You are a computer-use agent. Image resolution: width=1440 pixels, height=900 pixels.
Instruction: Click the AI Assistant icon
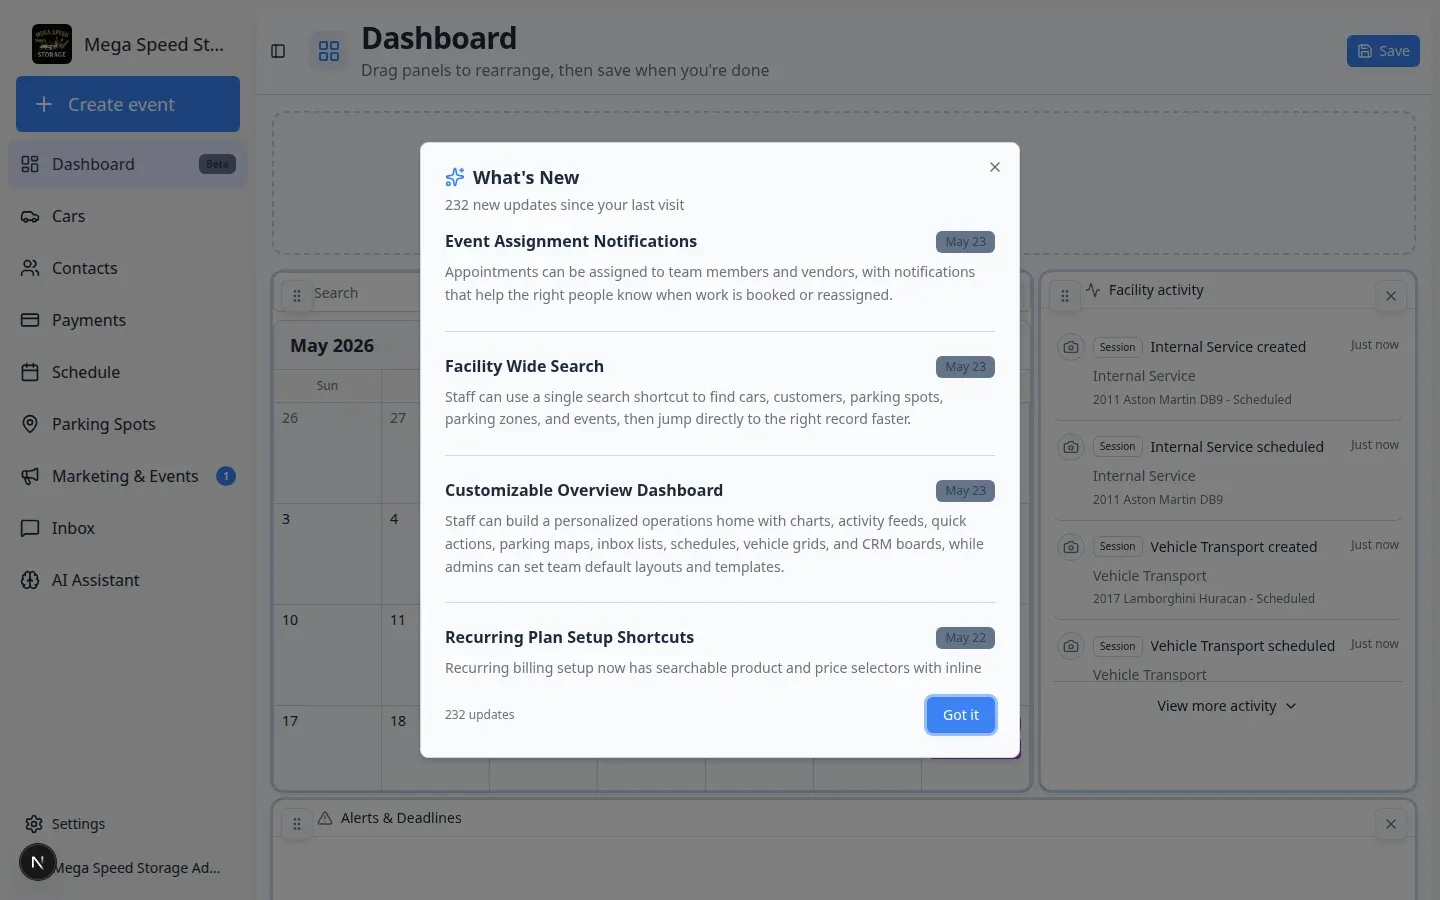coord(30,580)
